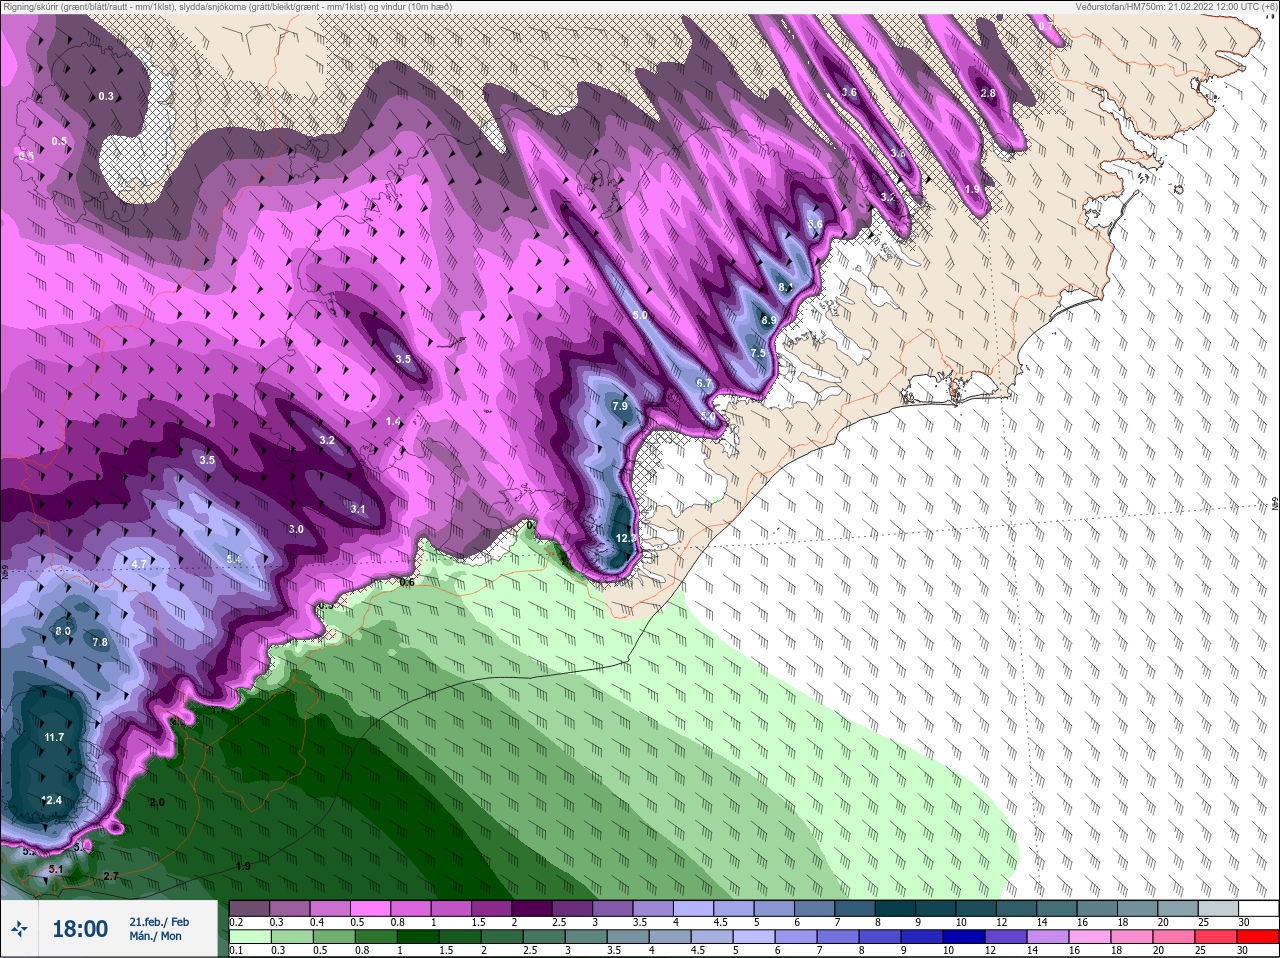Select the 18:00 forecast time label

pos(80,929)
